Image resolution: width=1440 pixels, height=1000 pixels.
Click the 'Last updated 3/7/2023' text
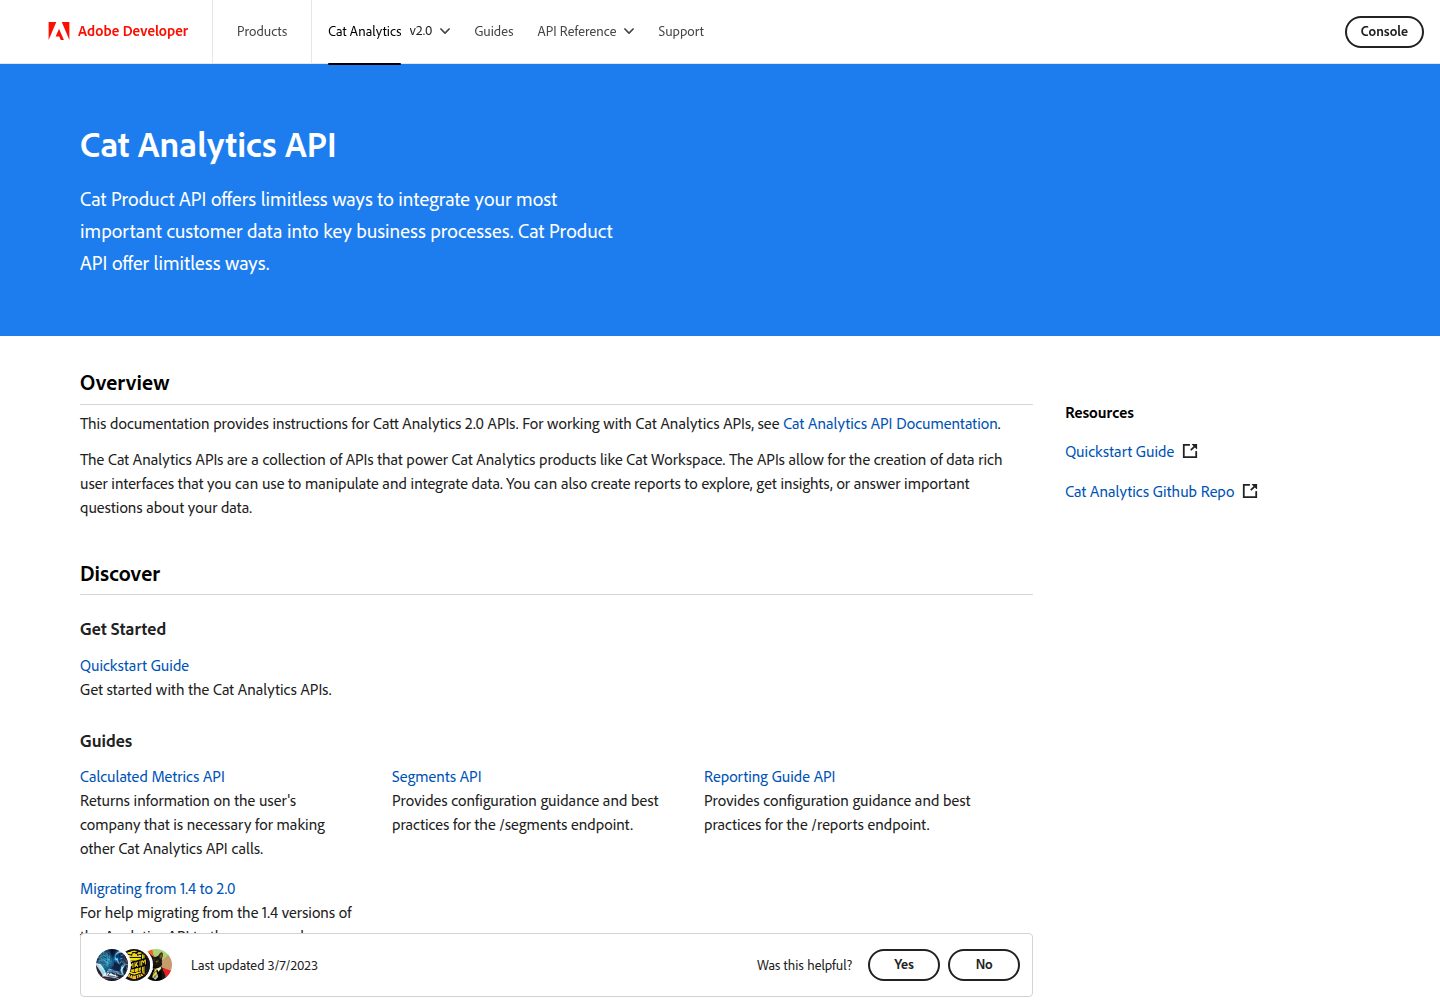pos(254,965)
